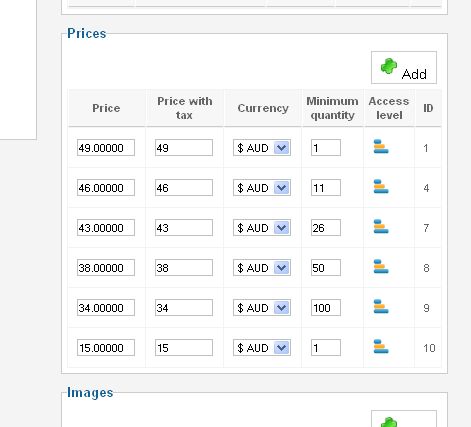Click the price field showing 49.00000
This screenshot has height=427, width=471.
pos(106,148)
